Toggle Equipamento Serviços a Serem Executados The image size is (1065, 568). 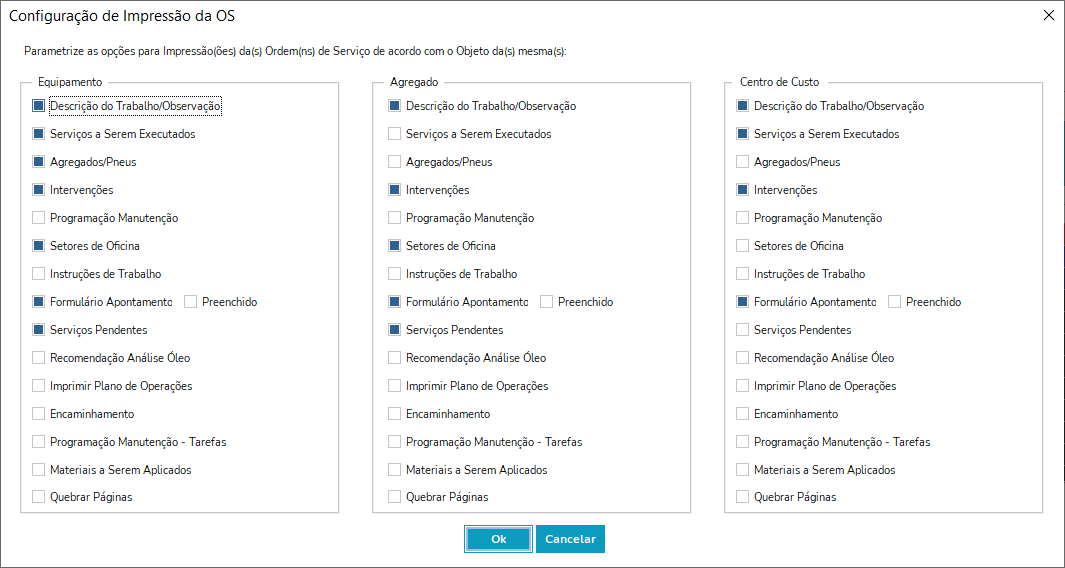tap(39, 134)
